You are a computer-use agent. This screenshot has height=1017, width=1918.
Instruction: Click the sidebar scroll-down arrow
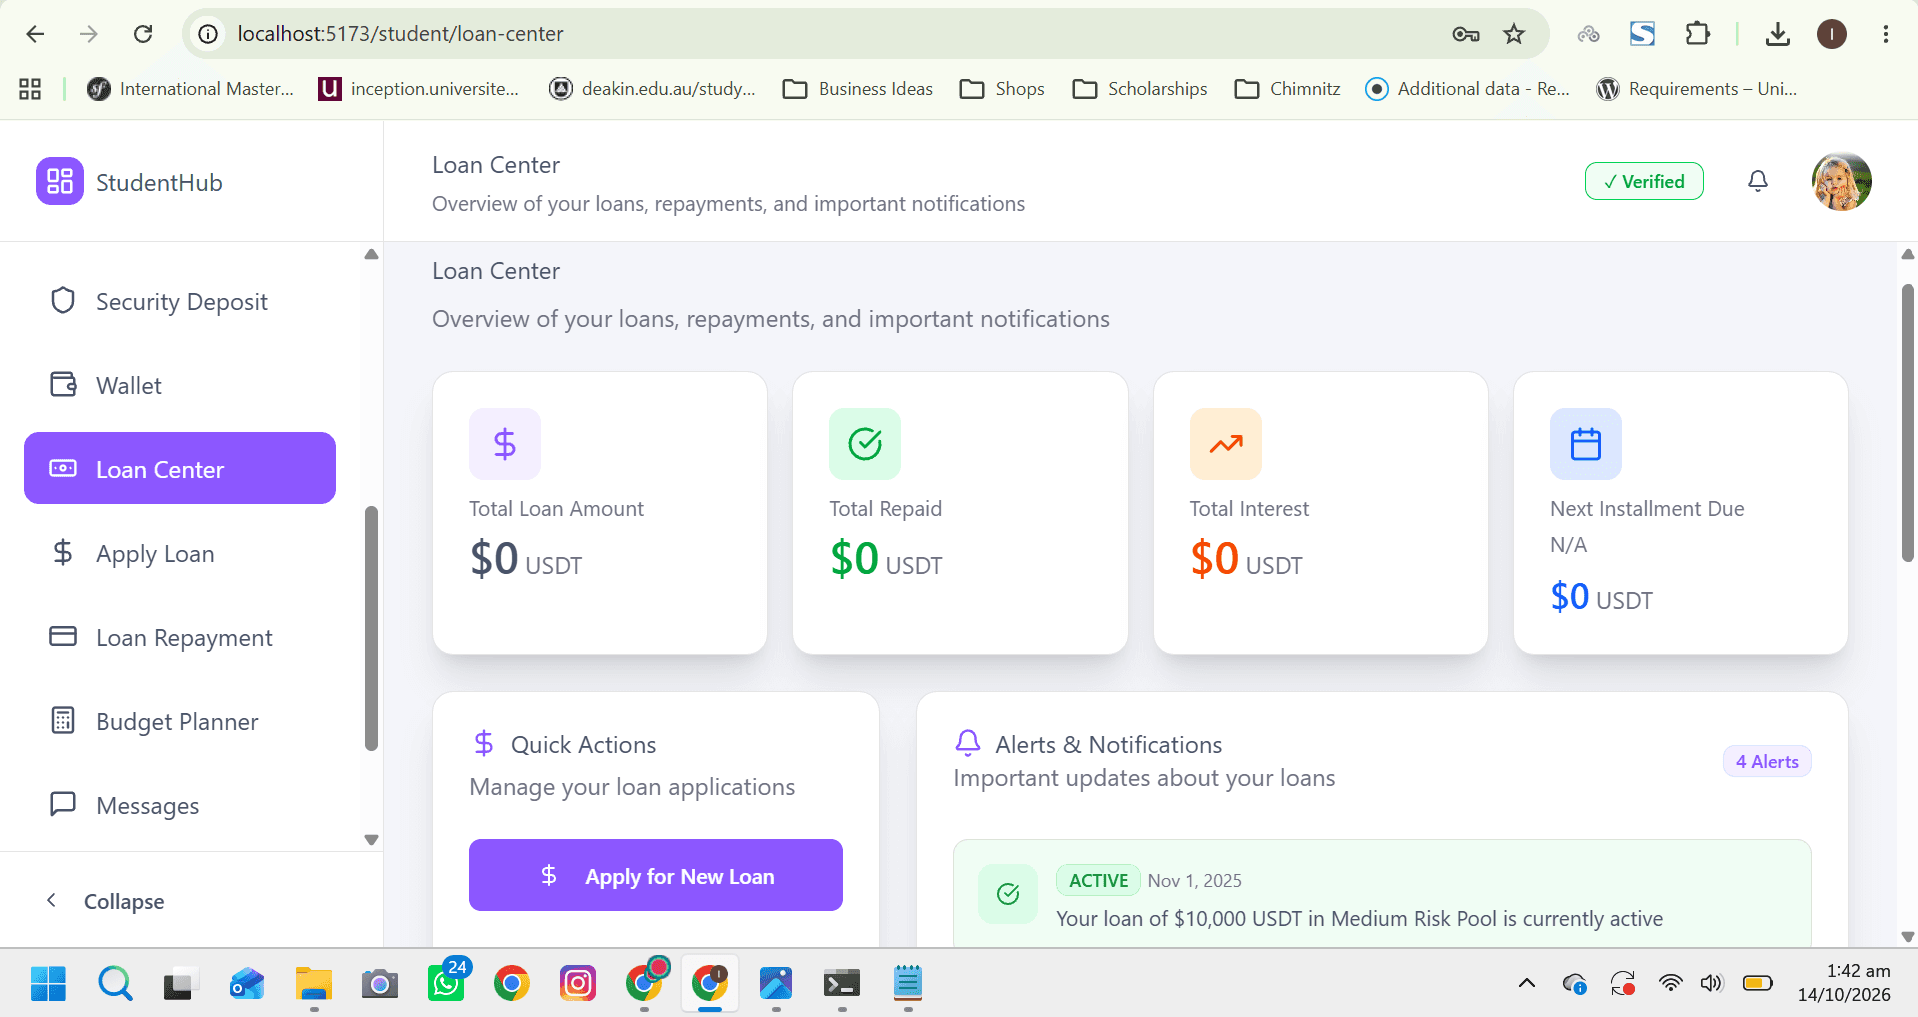[371, 840]
